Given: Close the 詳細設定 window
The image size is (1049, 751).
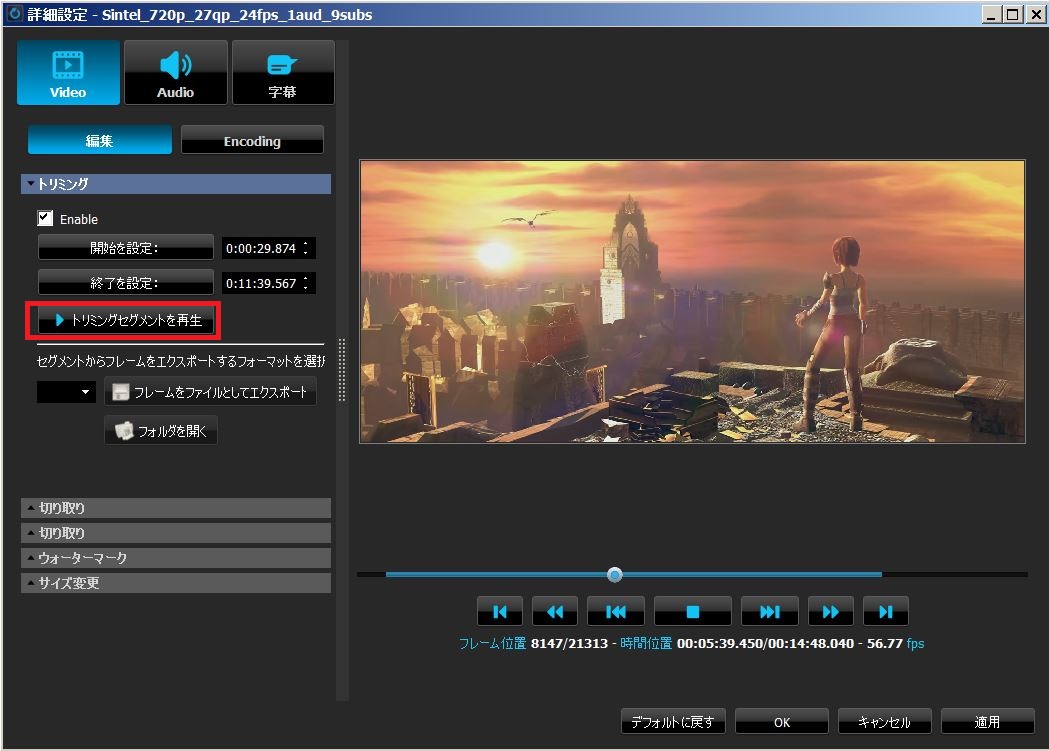Looking at the screenshot, I should (x=1035, y=14).
